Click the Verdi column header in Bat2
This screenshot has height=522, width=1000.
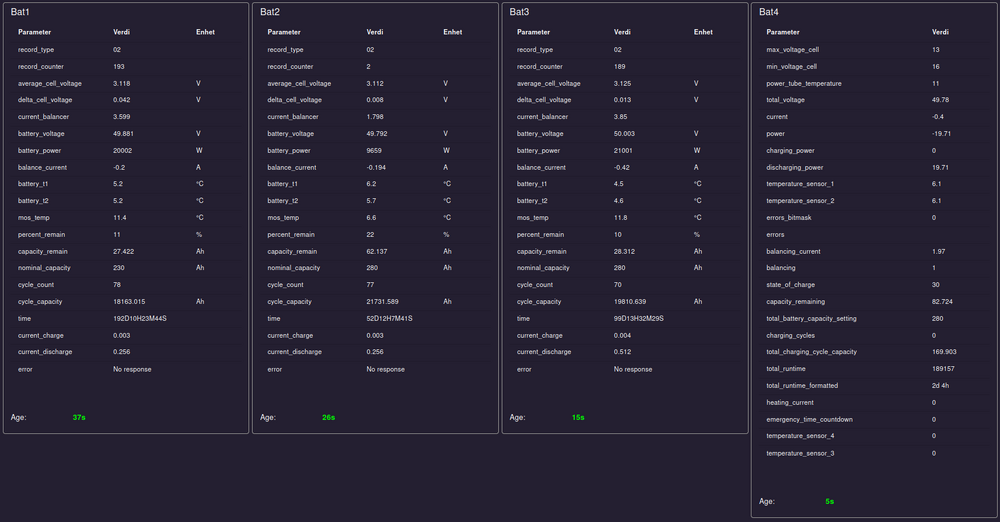pyautogui.click(x=375, y=32)
